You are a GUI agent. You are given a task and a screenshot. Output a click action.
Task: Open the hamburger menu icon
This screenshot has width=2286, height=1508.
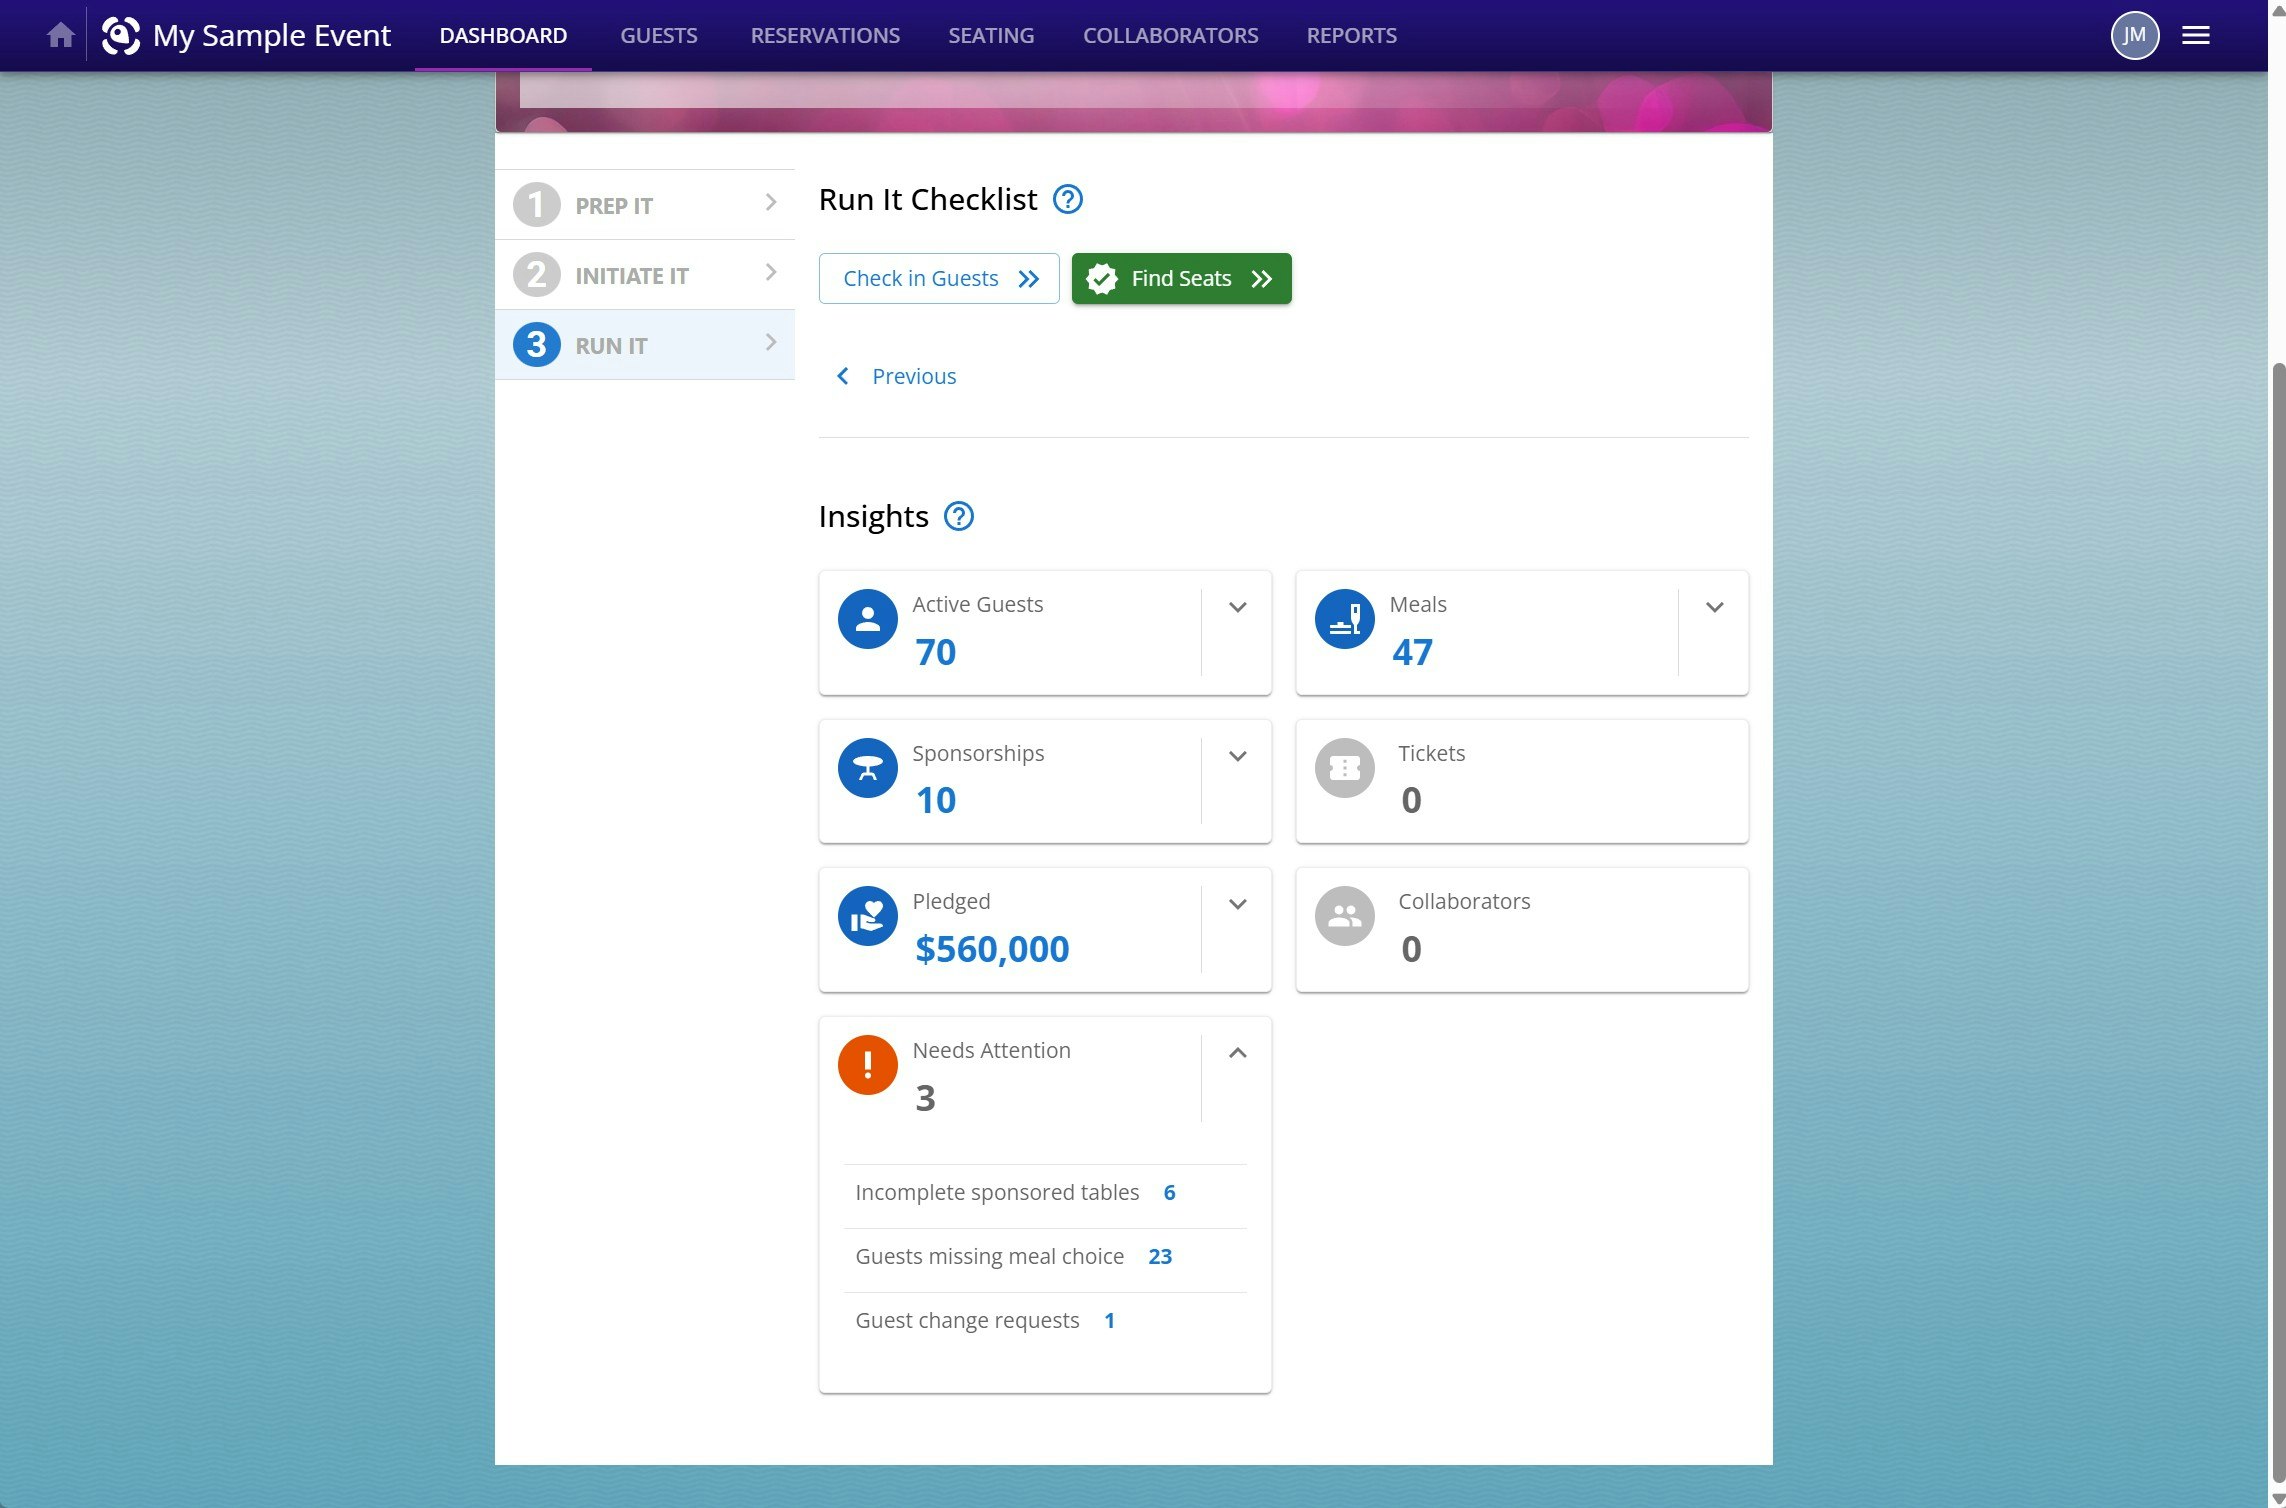point(2195,36)
